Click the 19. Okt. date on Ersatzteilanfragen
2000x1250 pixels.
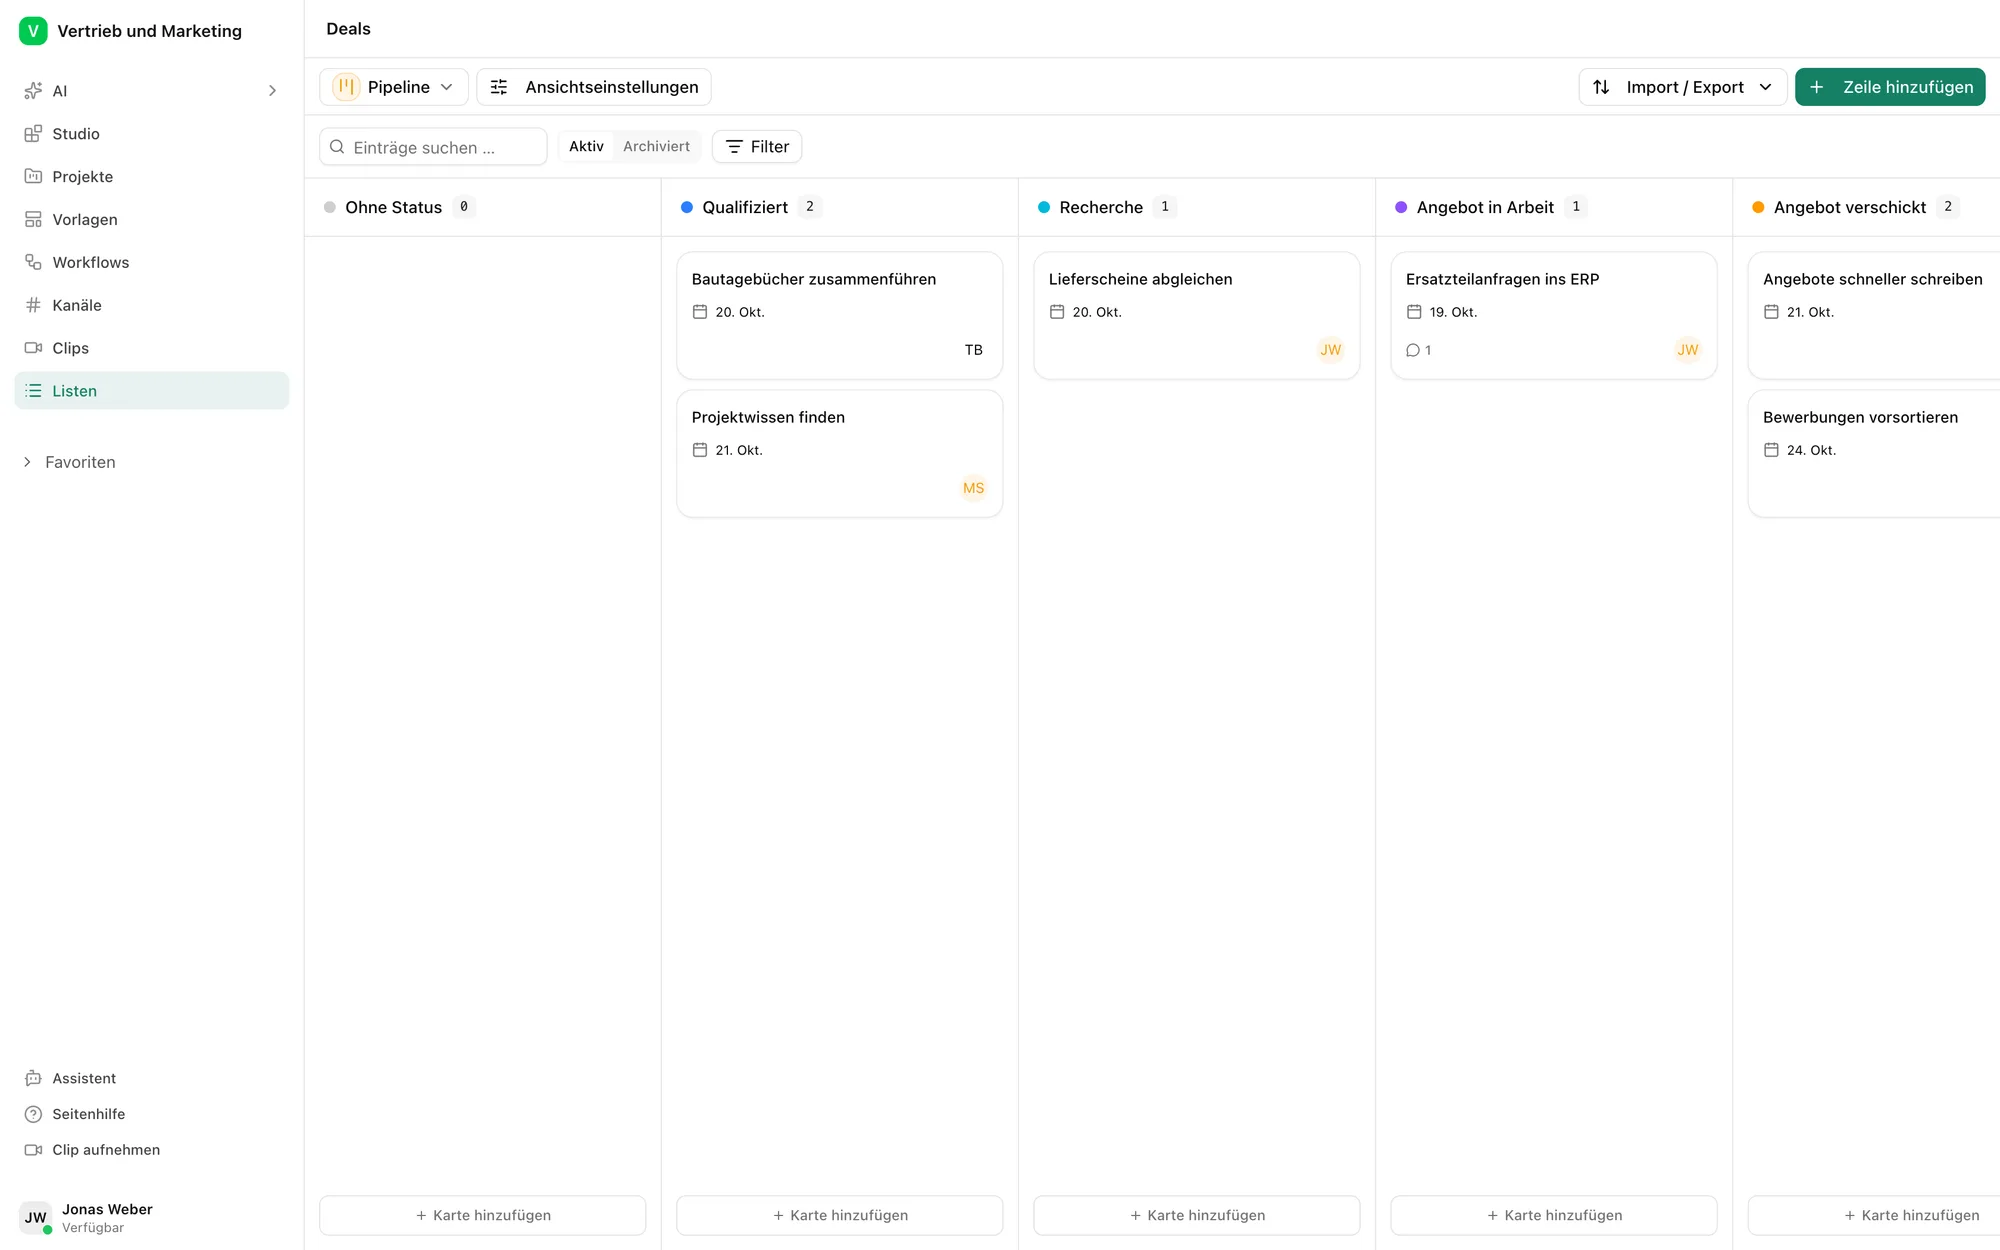point(1453,312)
